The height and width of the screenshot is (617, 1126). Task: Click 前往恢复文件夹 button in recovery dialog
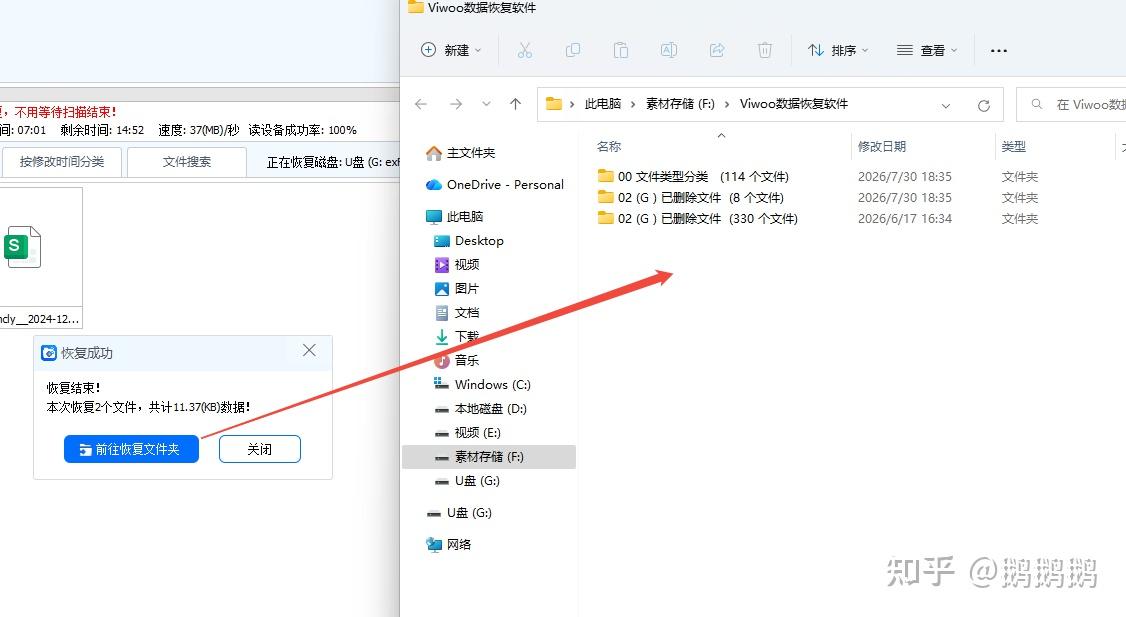click(x=131, y=449)
